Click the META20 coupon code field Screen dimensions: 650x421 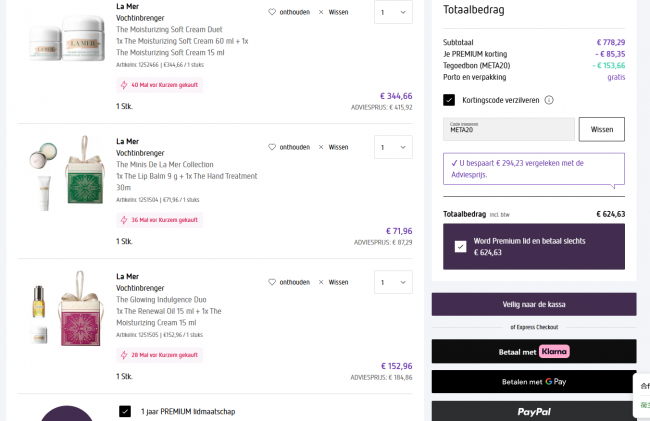point(508,129)
